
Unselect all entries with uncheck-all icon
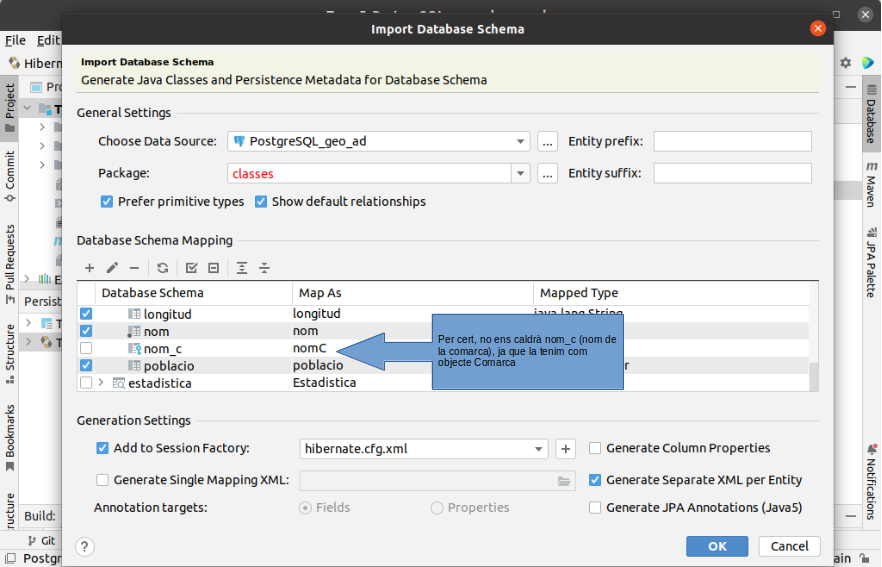214,268
